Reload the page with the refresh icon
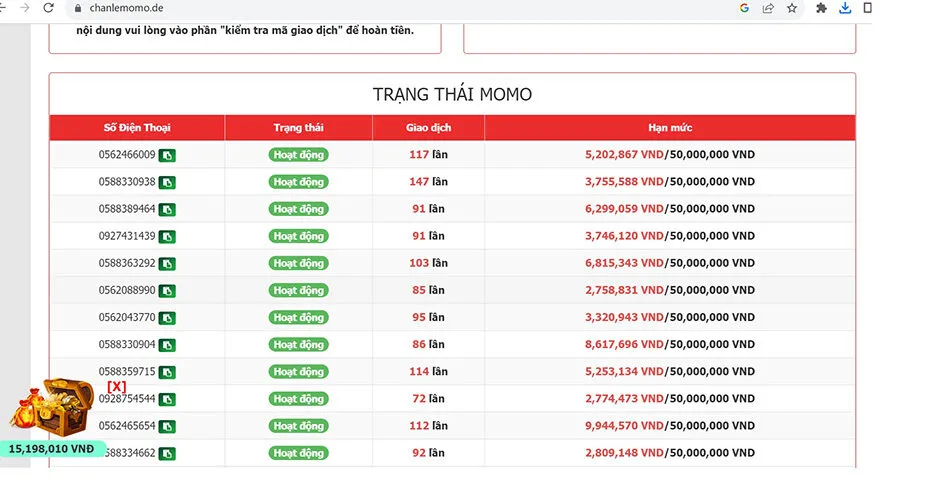This screenshot has width=945, height=499. [x=48, y=8]
